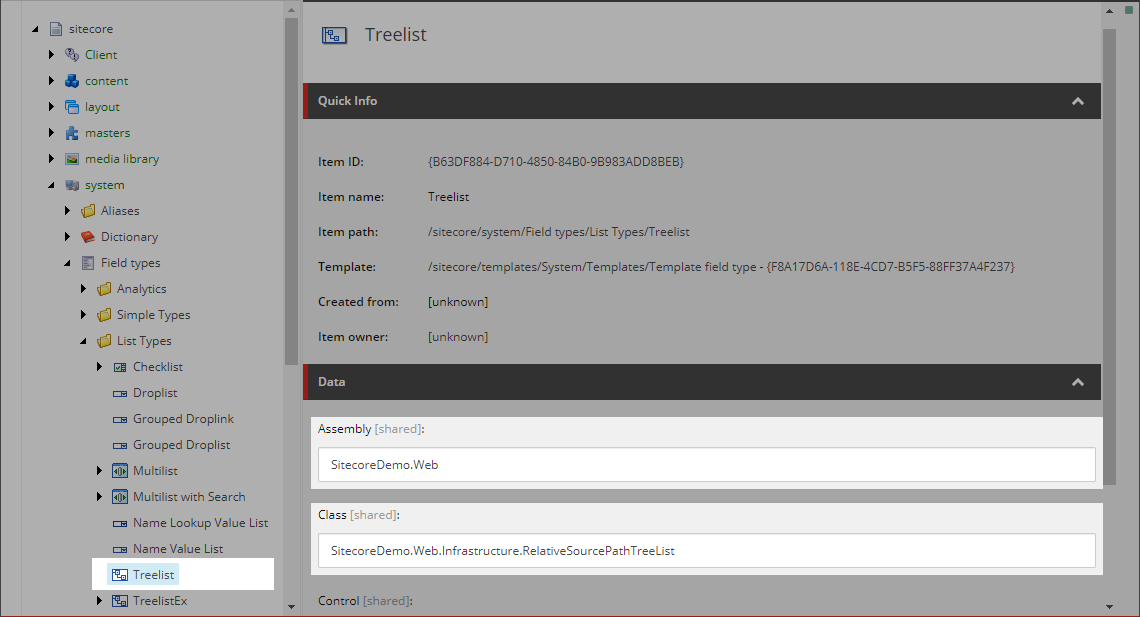Click the Multilist field type icon
The image size is (1140, 617).
coord(120,471)
